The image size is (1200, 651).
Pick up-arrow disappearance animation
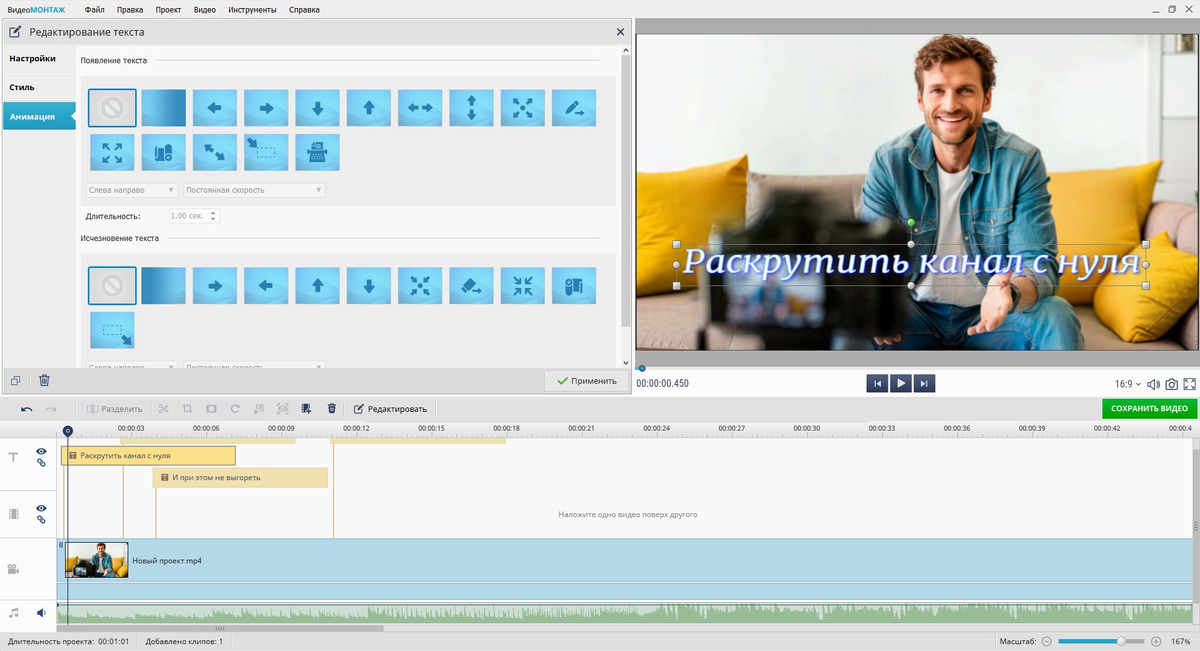(x=318, y=285)
